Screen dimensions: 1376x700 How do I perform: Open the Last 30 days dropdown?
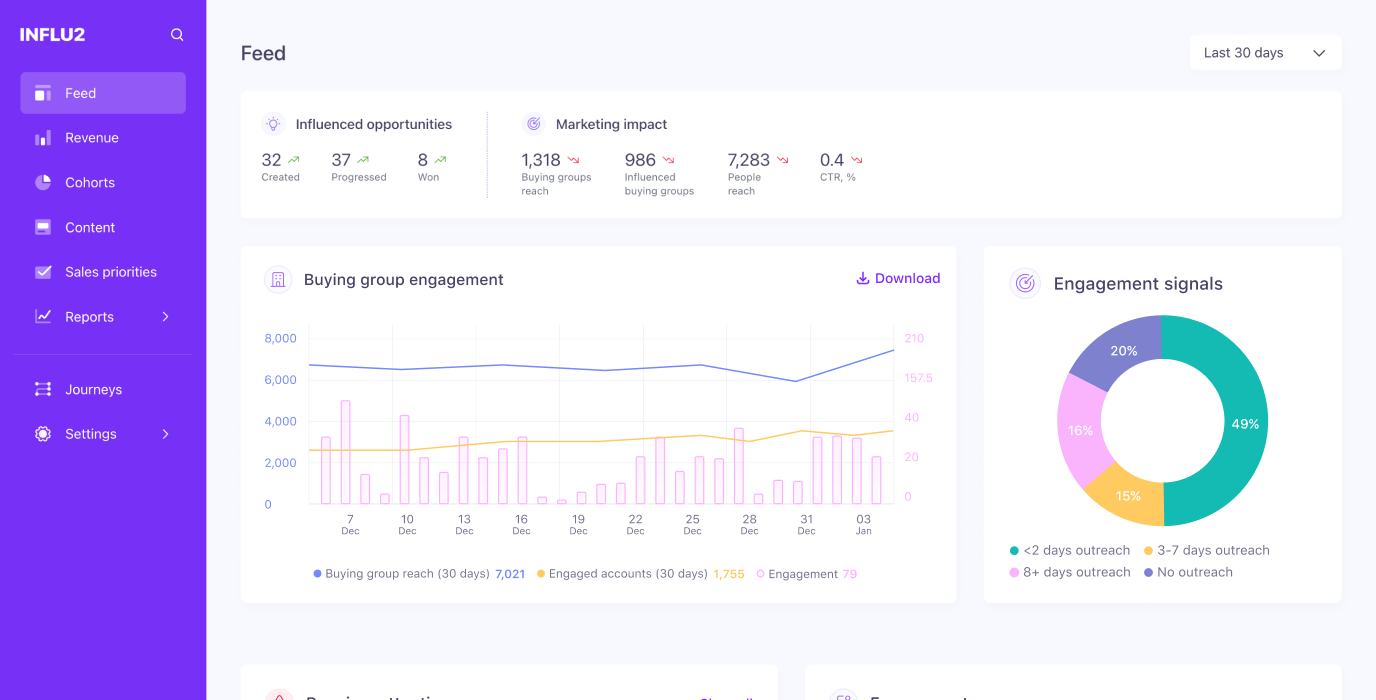[x=1264, y=52]
